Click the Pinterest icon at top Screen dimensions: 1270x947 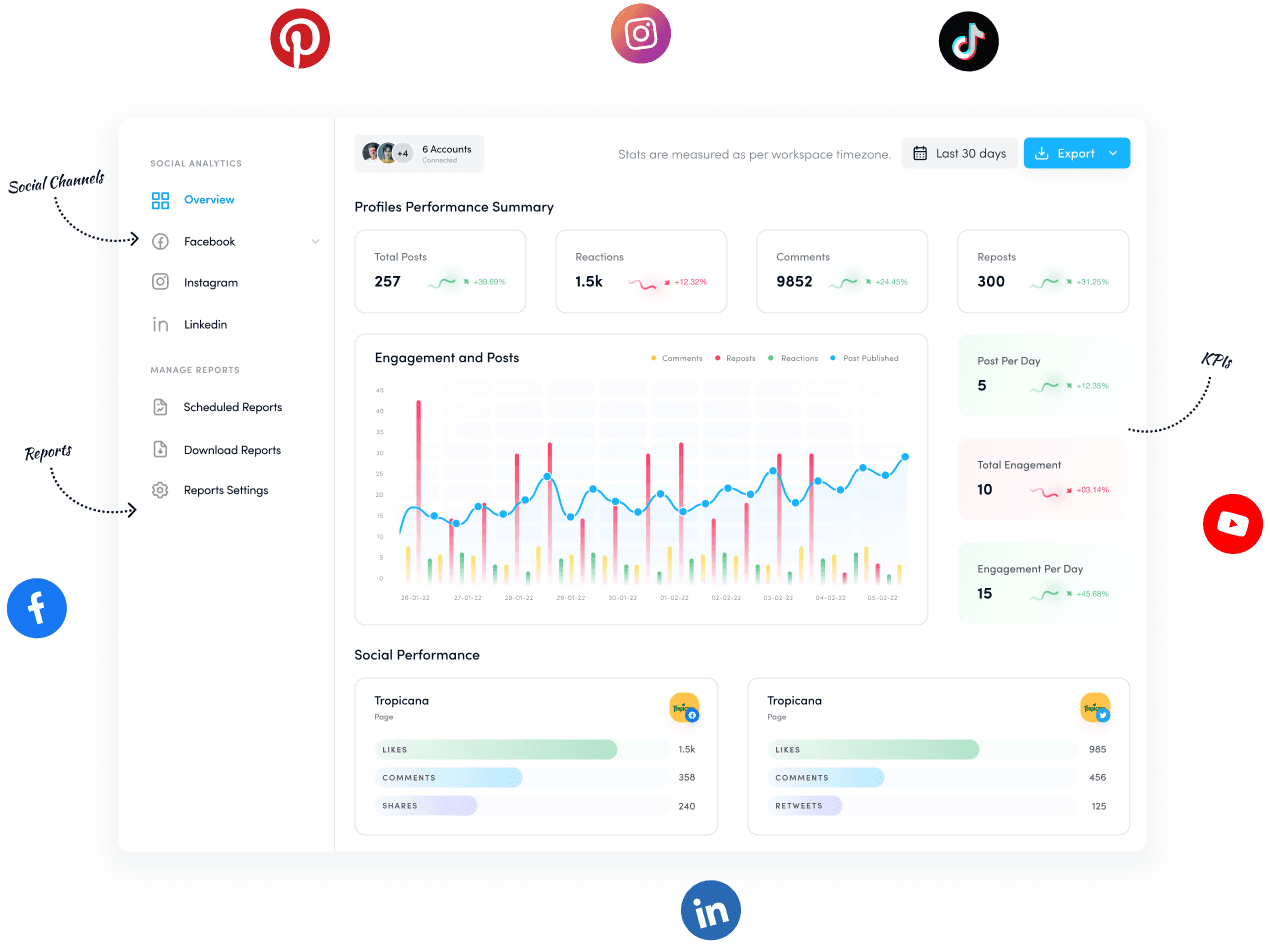coord(299,40)
